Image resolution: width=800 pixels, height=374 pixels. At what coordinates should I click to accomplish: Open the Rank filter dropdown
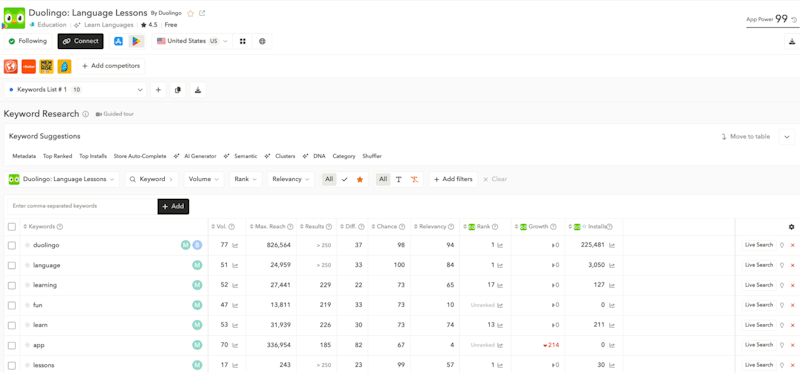246,180
